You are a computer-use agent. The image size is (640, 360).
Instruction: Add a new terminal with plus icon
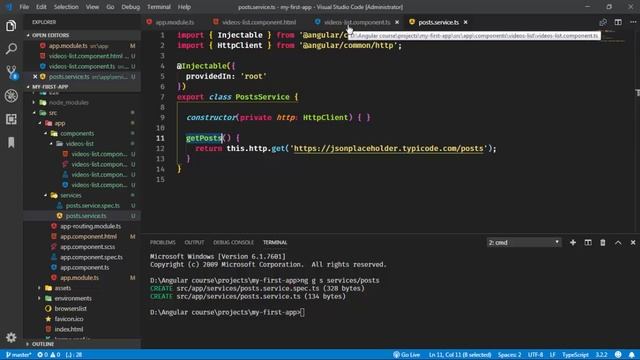[573, 242]
